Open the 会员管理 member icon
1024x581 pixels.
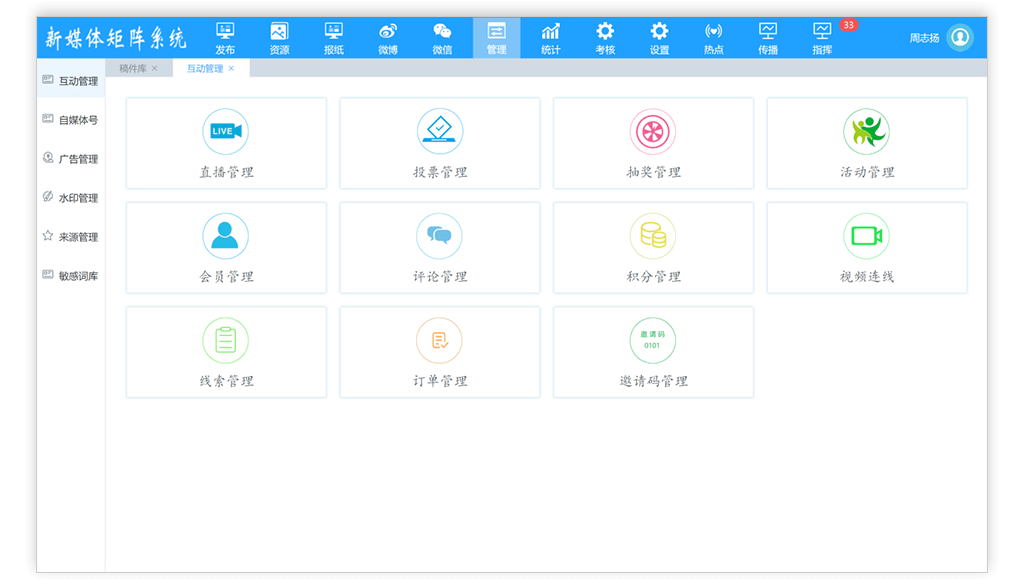(225, 236)
